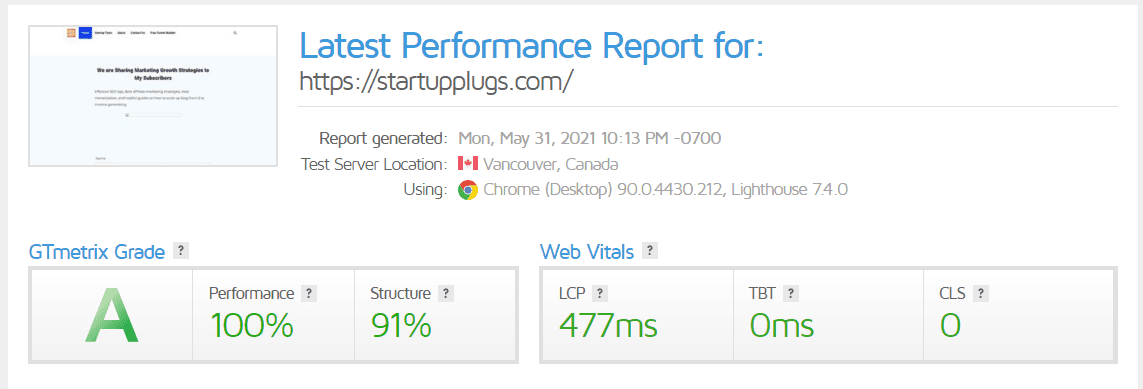Viewport: 1143px width, 389px height.
Task: Click the 91% Structure score
Action: tap(402, 325)
